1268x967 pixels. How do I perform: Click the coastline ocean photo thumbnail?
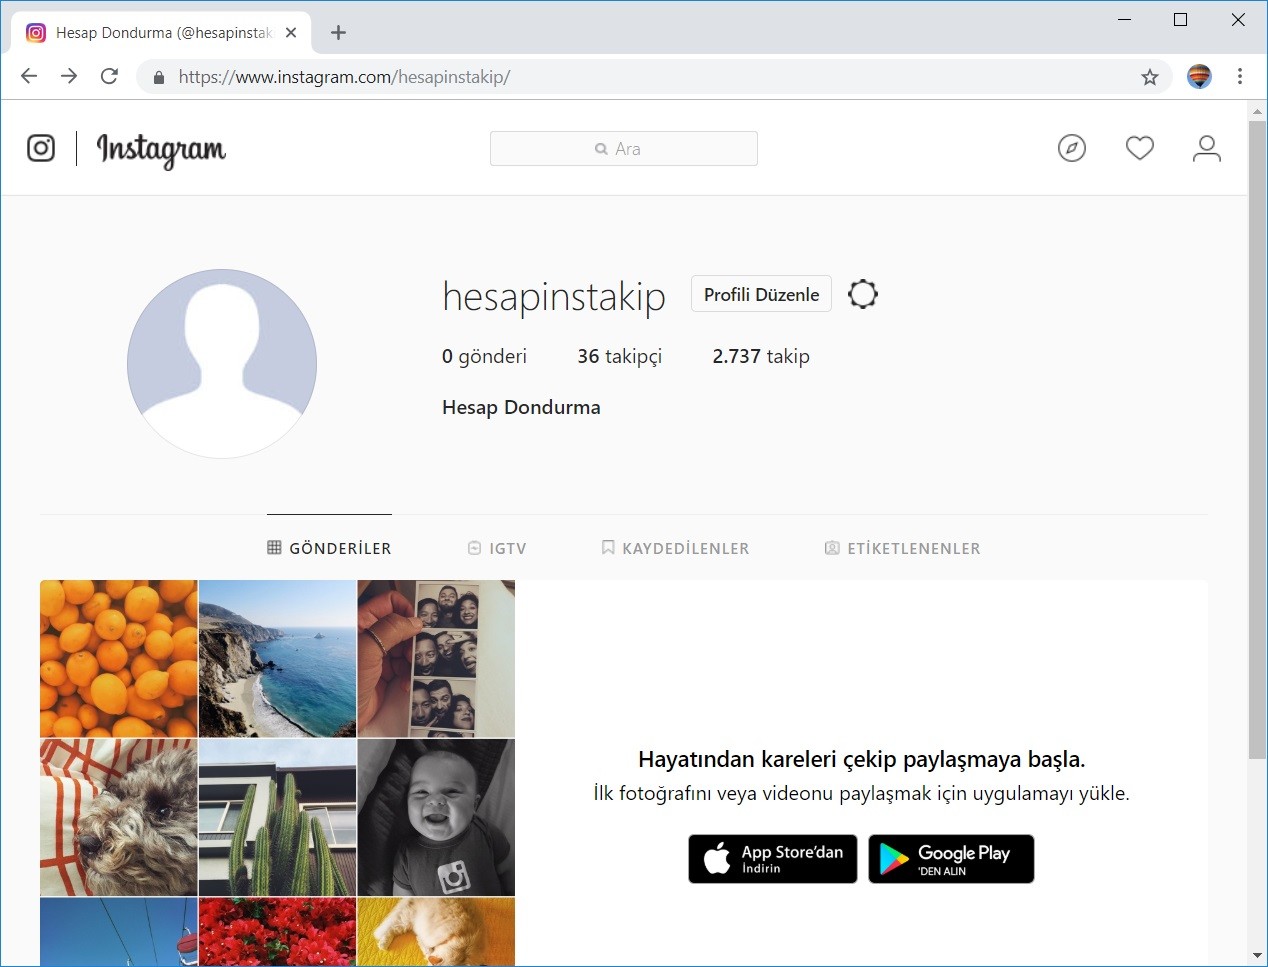[277, 658]
